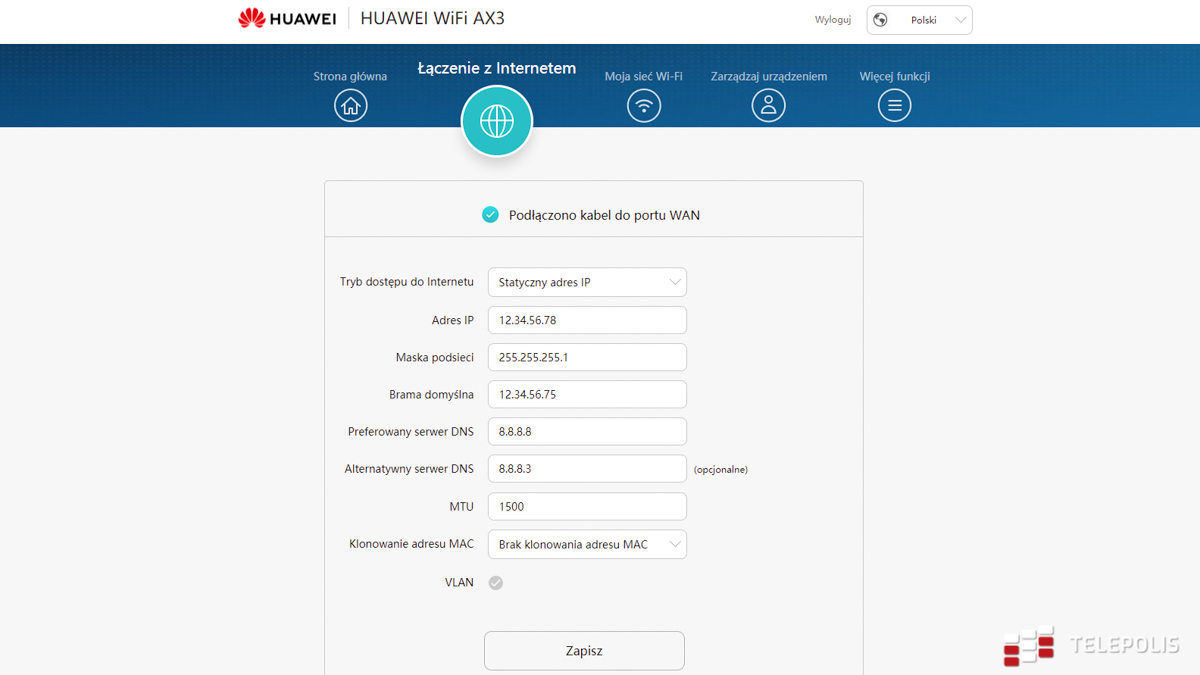This screenshot has width=1200, height=675.
Task: Click the globe icon for Łączenie z Internetem
Action: pos(497,121)
